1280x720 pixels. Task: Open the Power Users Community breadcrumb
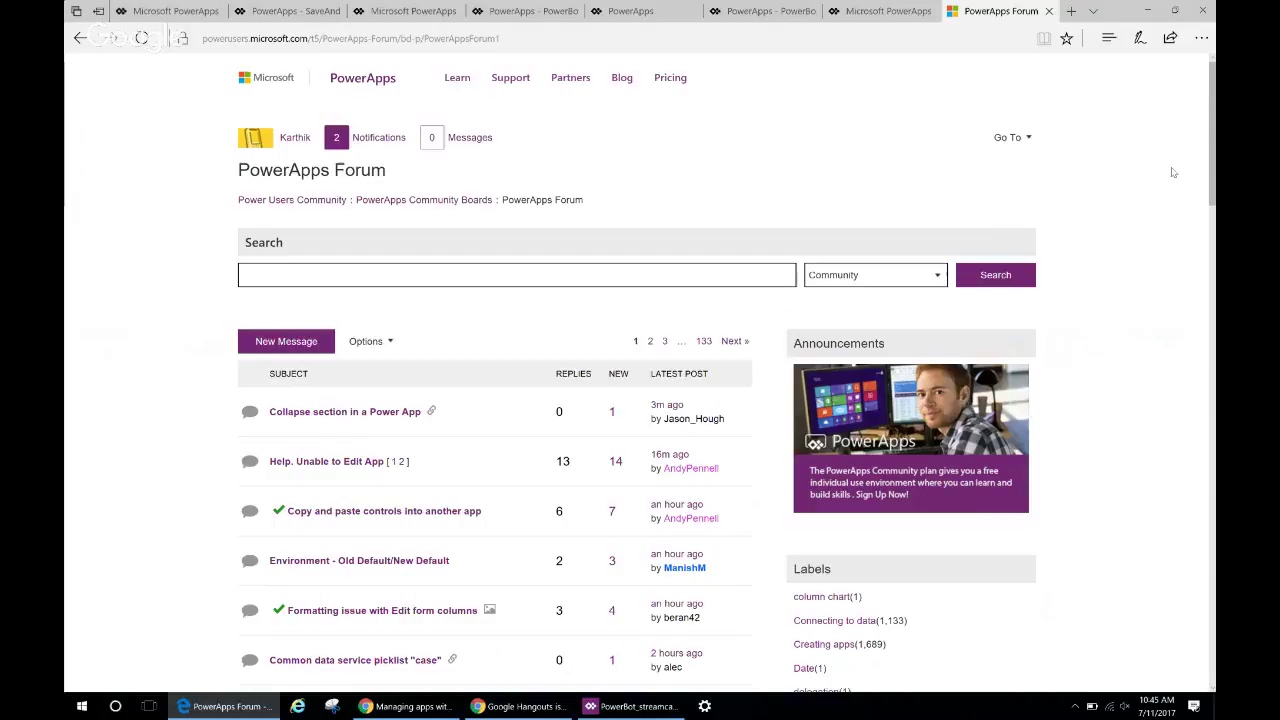[292, 200]
